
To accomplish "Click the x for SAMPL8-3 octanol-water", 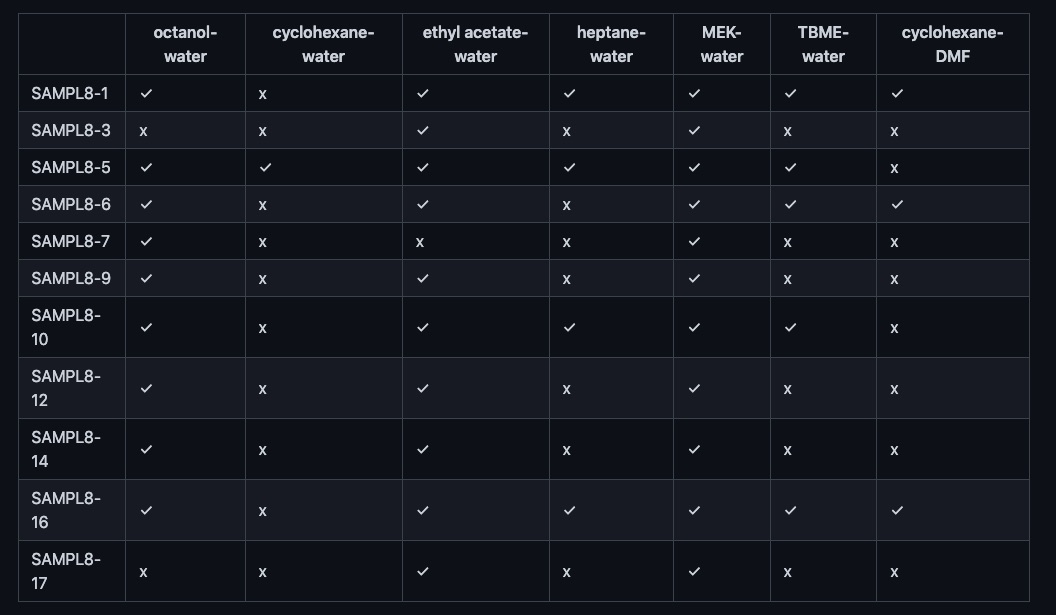I will pyautogui.click(x=143, y=131).
